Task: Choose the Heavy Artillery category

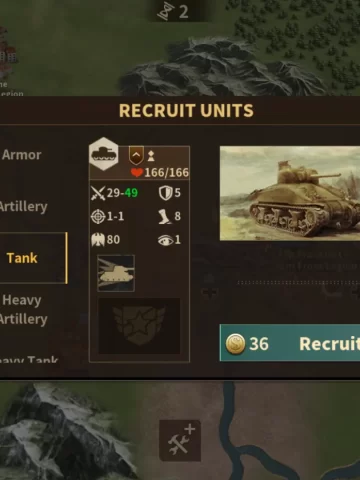Action: click(x=23, y=309)
